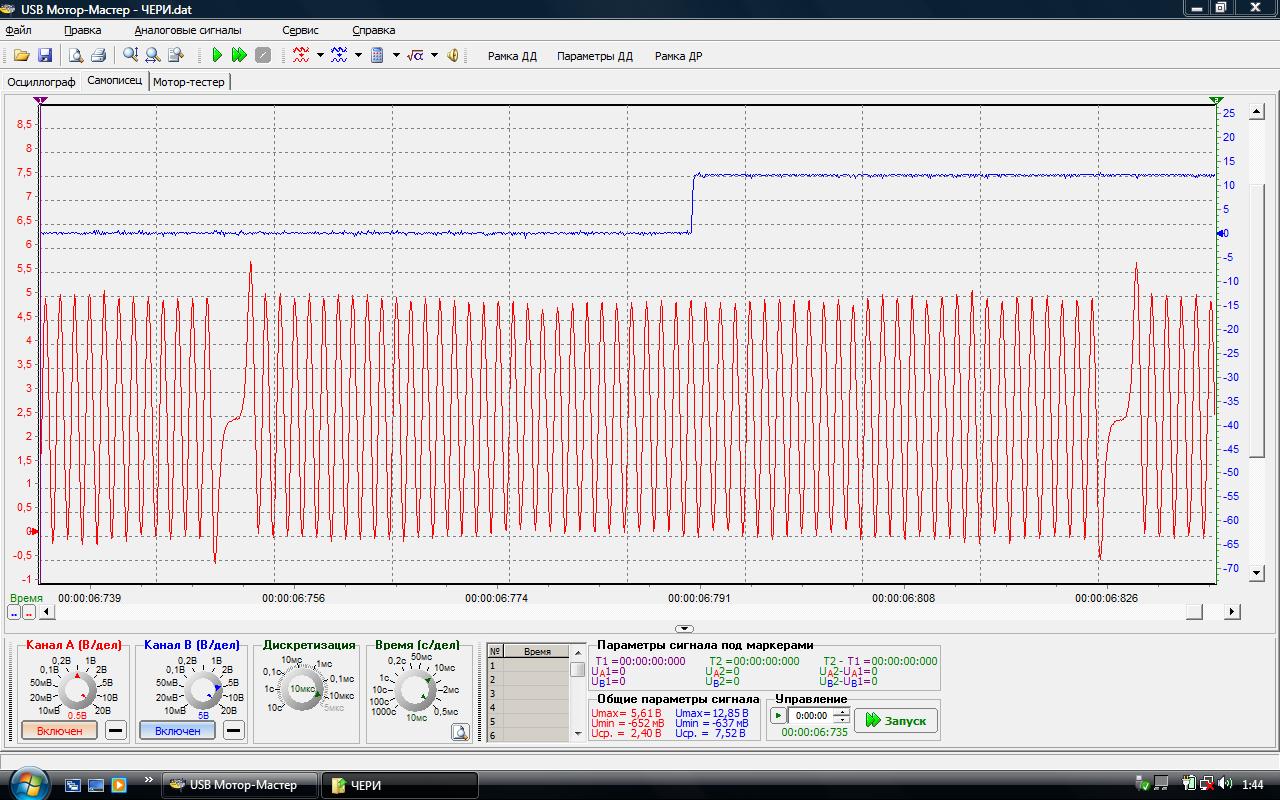Click the Время time-per-division knob
This screenshot has width=1280, height=800.
point(413,690)
